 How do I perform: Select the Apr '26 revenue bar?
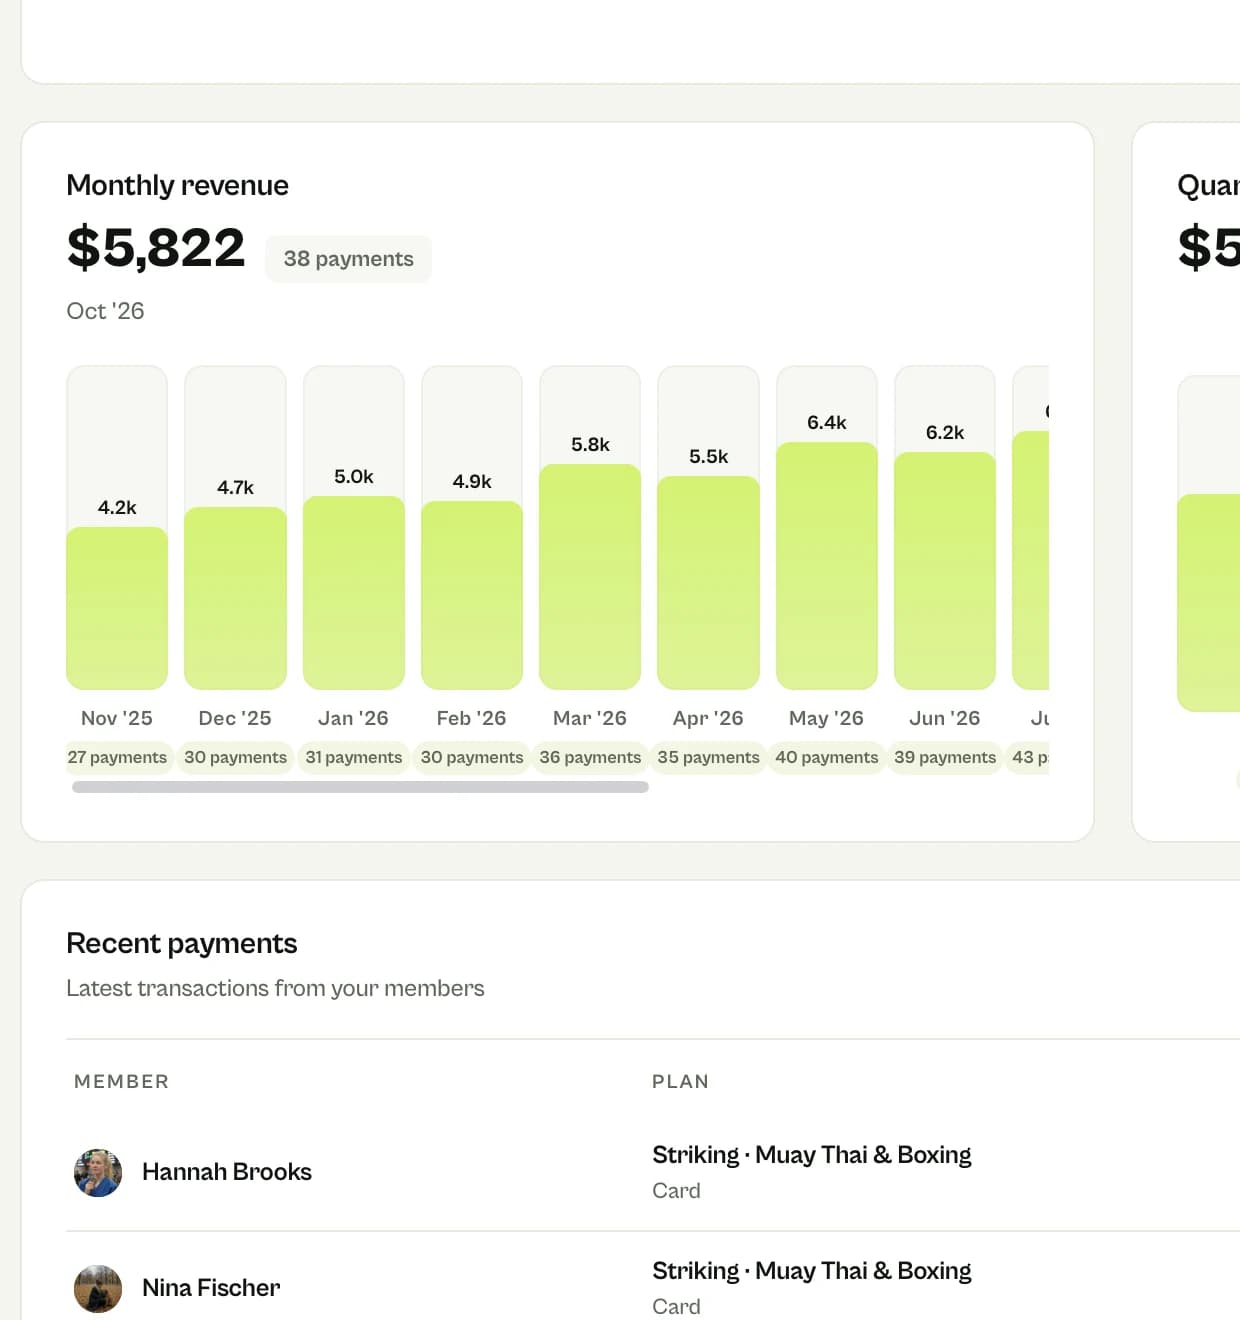click(708, 583)
